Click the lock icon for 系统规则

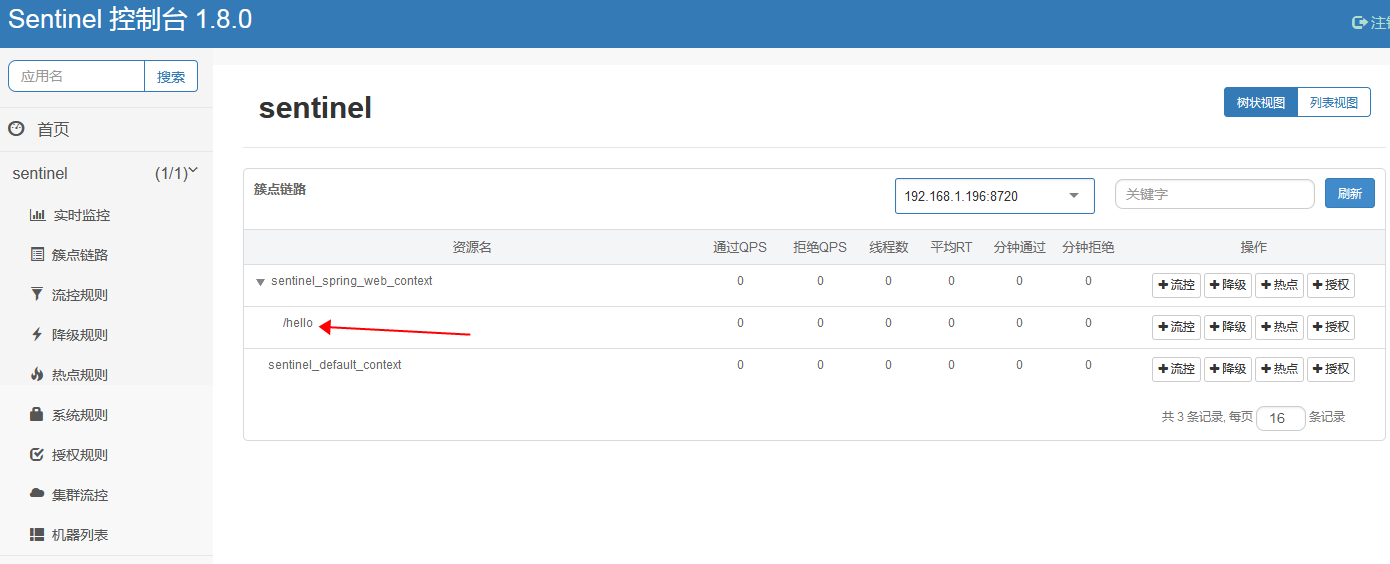tap(37, 415)
